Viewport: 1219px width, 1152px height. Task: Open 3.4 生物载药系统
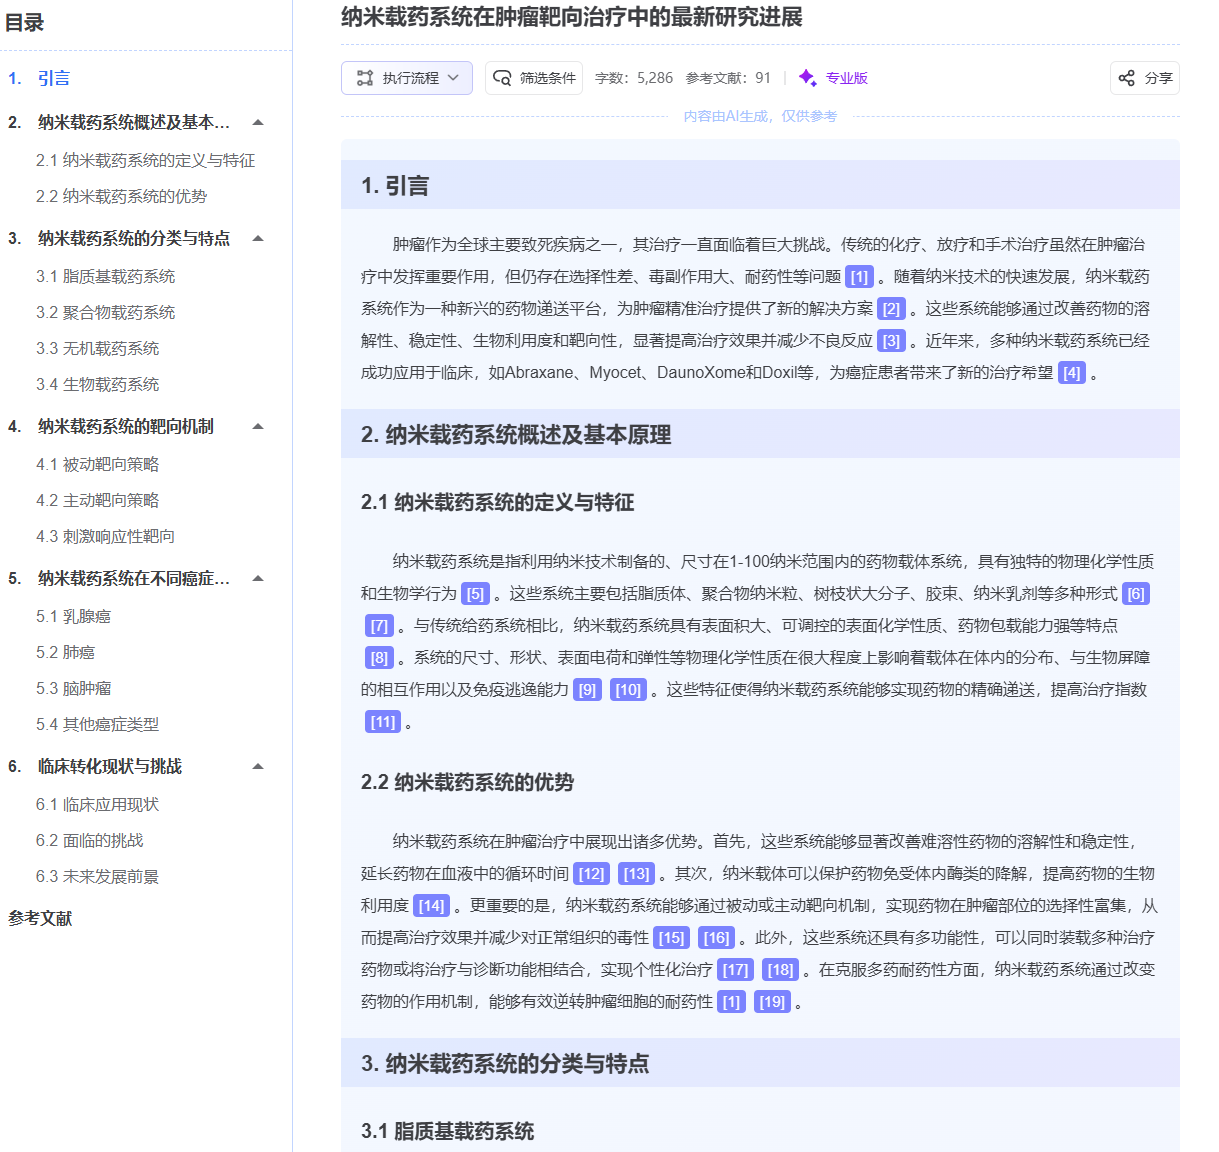click(x=98, y=384)
